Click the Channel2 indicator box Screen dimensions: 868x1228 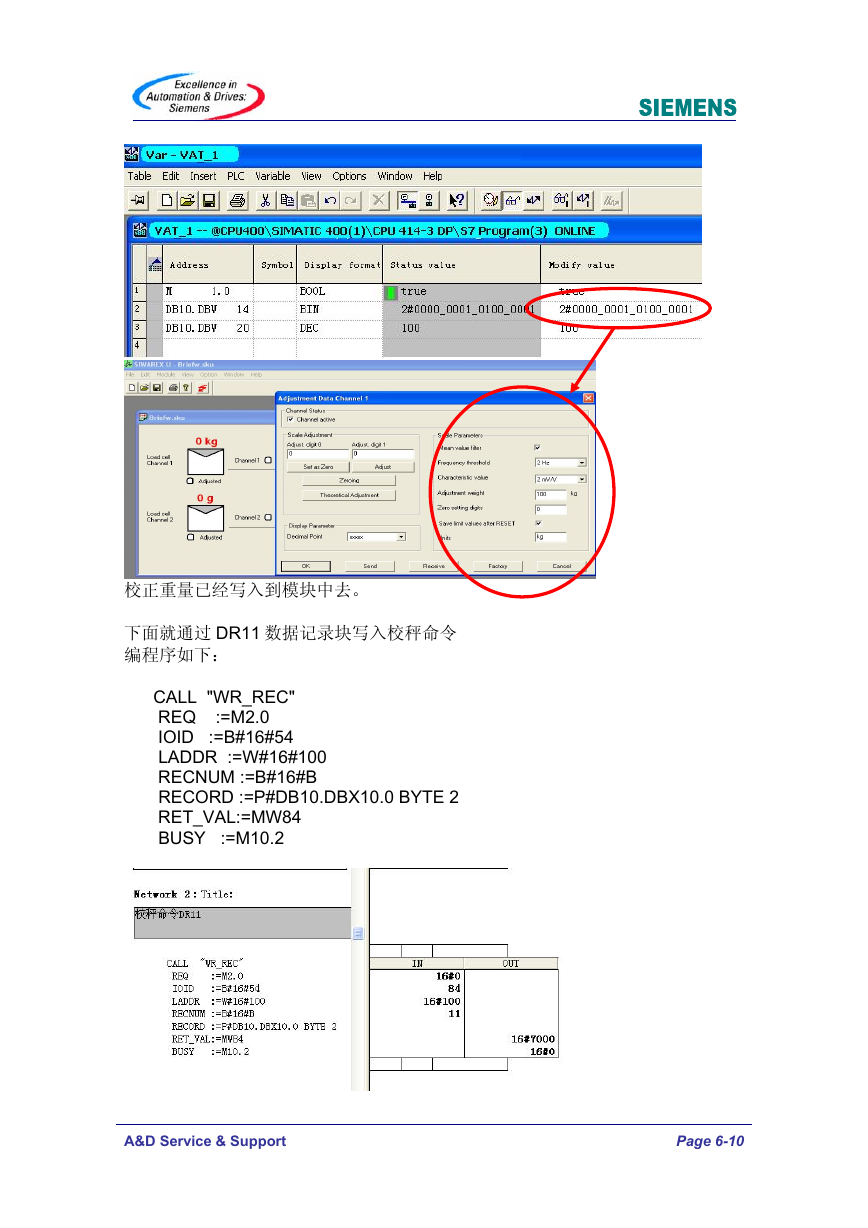267,517
